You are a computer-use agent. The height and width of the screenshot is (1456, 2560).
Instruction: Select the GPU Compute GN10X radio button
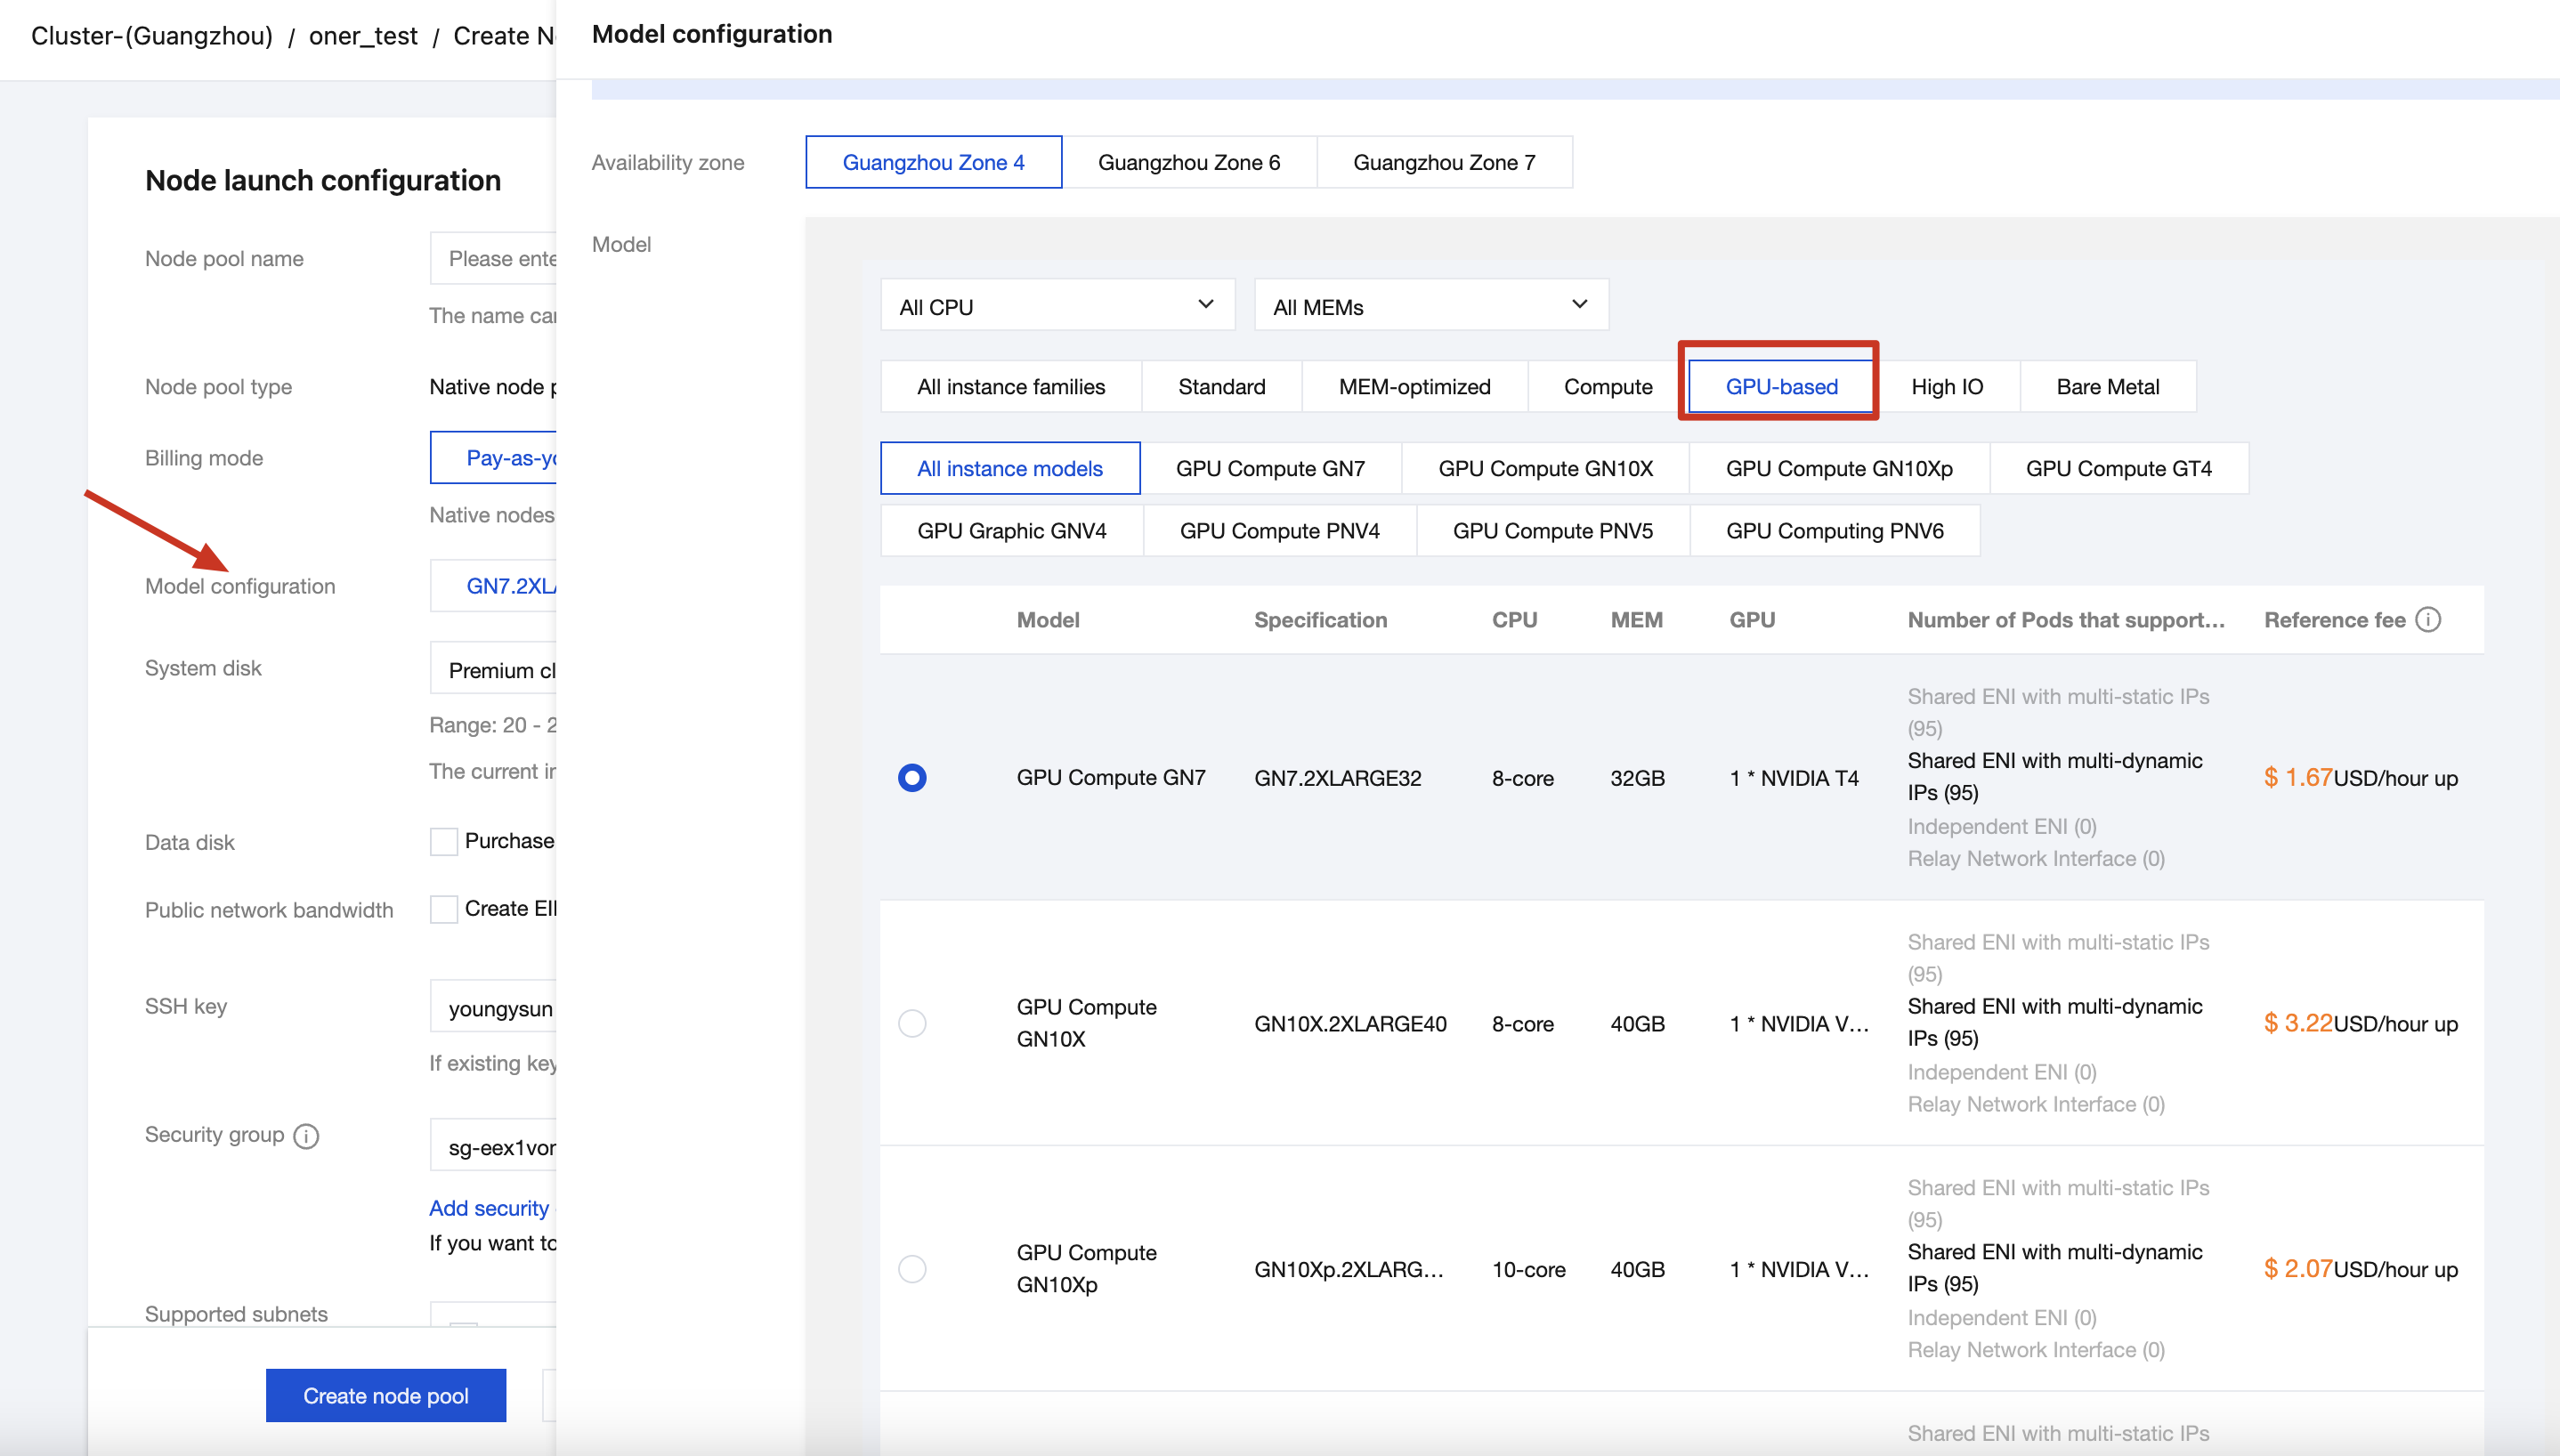(x=912, y=1023)
